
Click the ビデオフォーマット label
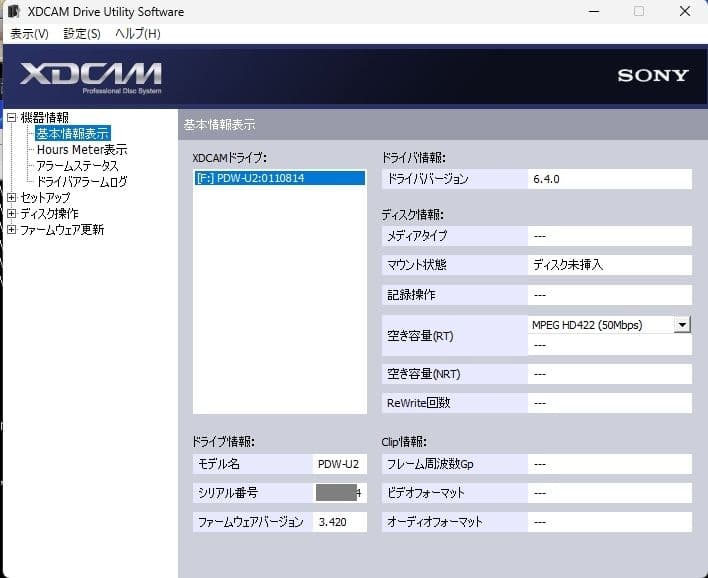coord(426,493)
